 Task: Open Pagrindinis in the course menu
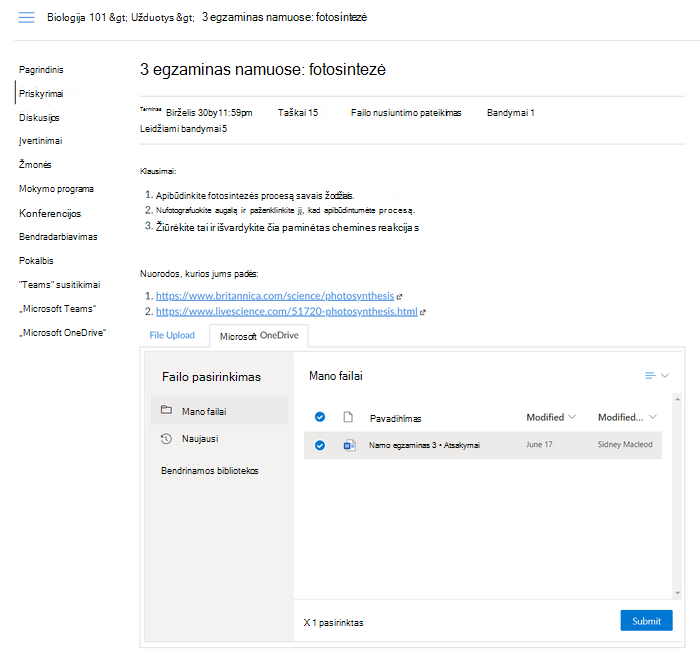tap(41, 70)
